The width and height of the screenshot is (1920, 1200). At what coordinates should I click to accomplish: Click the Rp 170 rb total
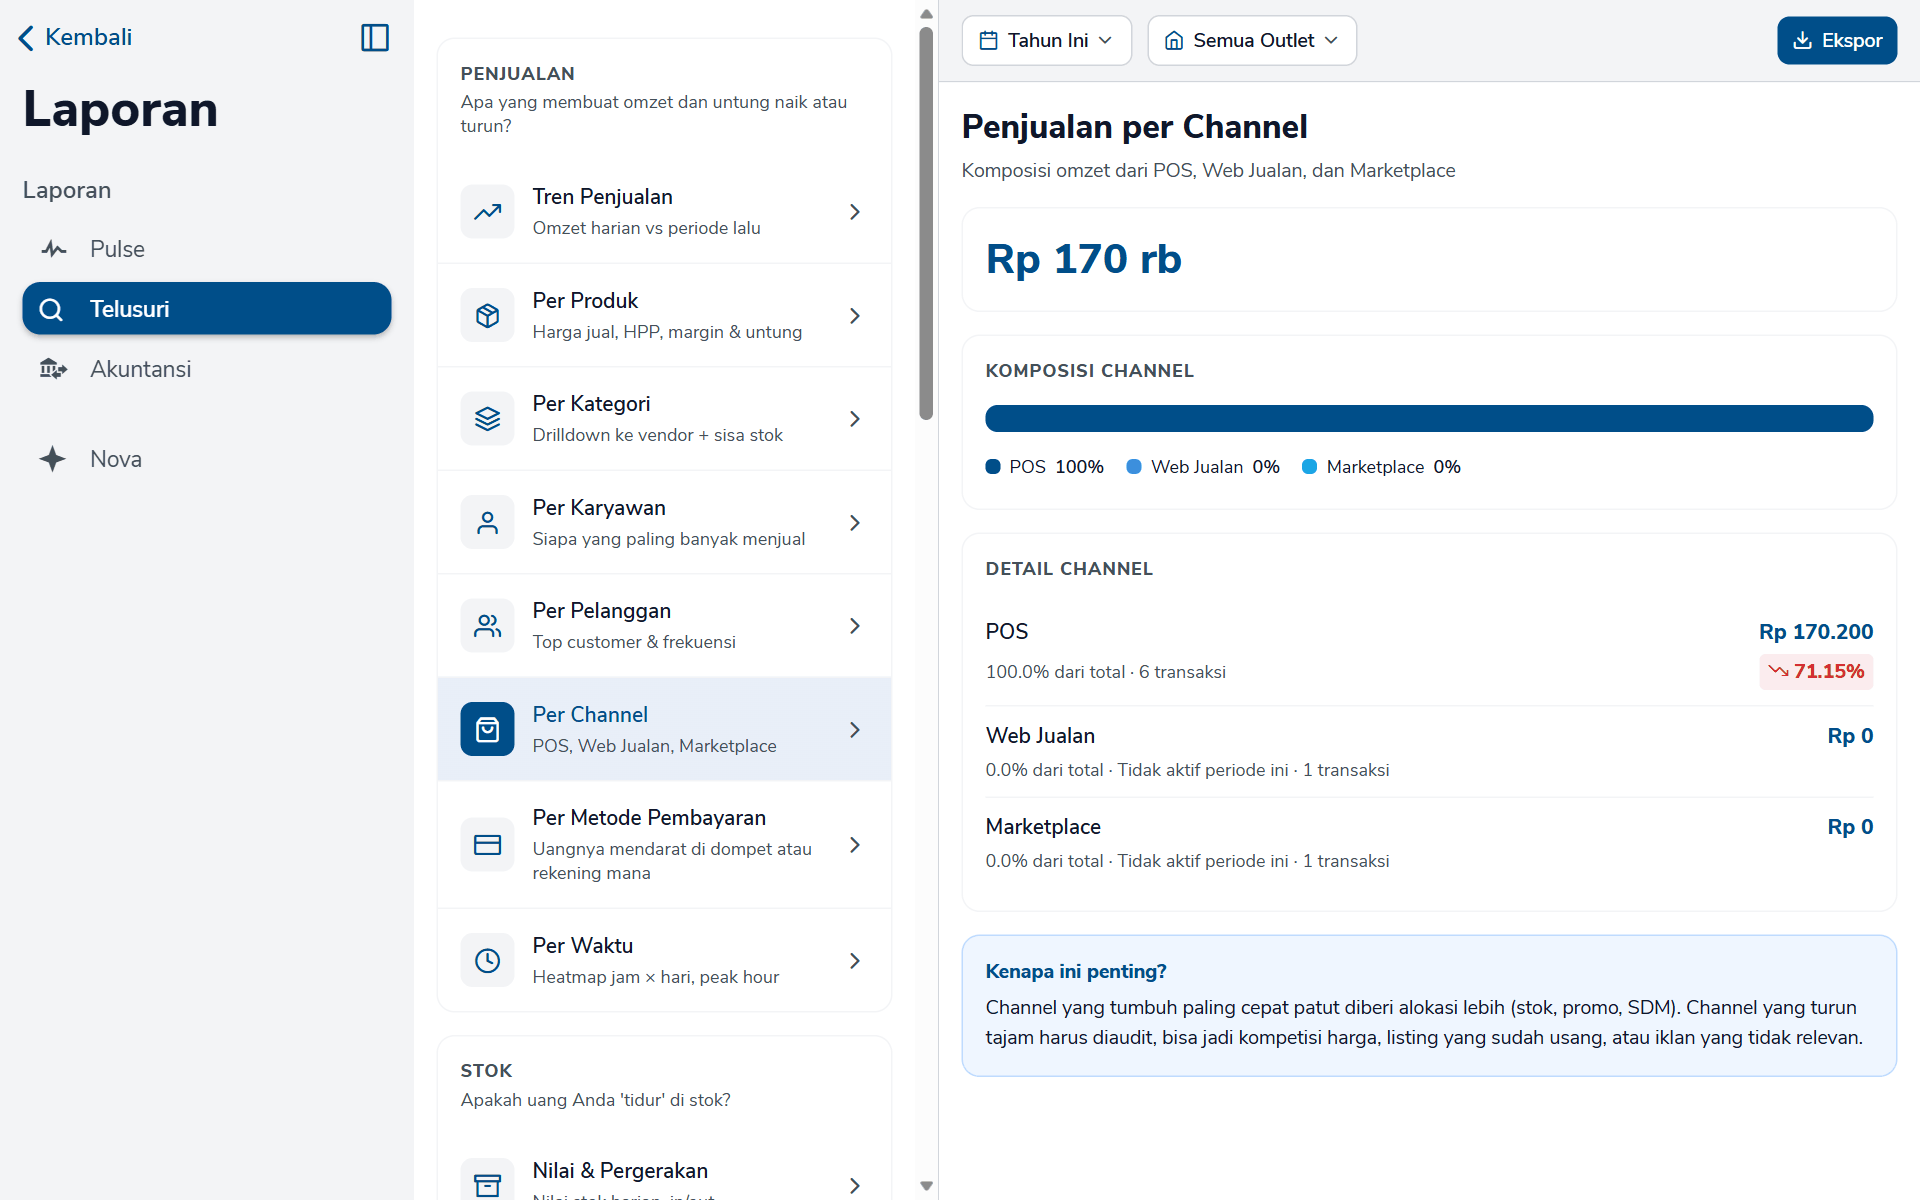[1084, 259]
